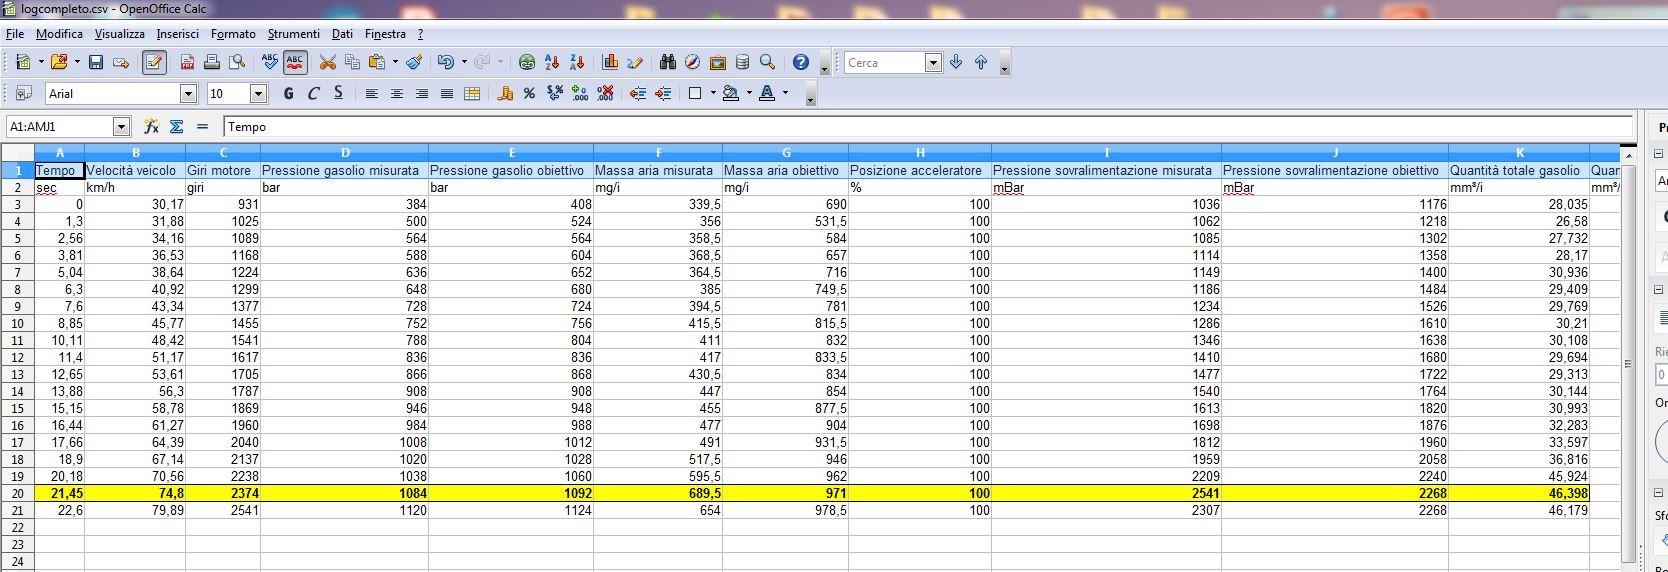Screen dimensions: 1668x572
Task: Open the Background Color dropdown arrow
Action: tap(749, 93)
